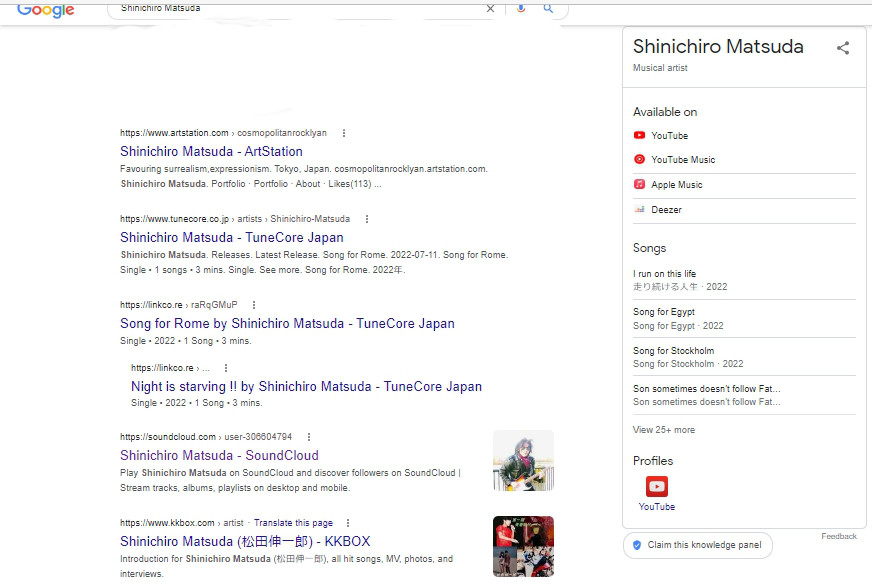This screenshot has width=872, height=586.
Task: Open more options for Night is starving result
Action: pyautogui.click(x=225, y=368)
